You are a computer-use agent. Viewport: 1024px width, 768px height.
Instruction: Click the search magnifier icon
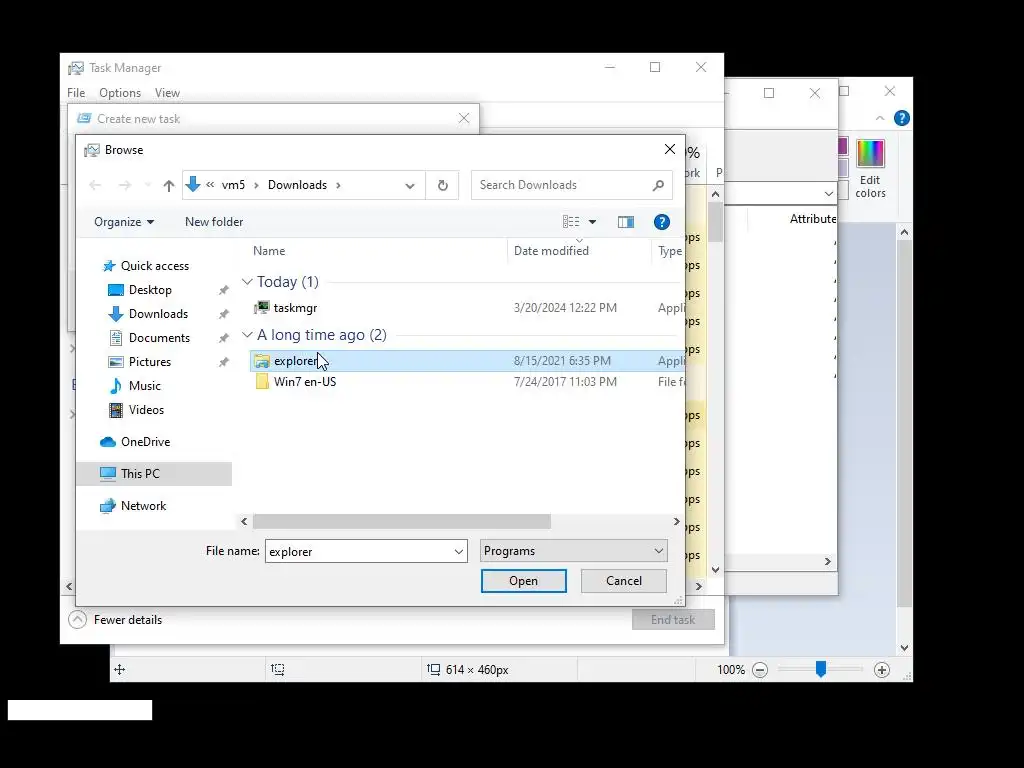coord(658,185)
